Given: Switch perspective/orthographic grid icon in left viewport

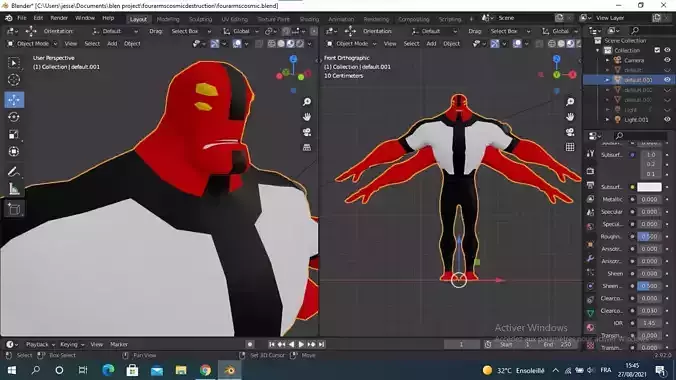Looking at the screenshot, I should [x=307, y=147].
